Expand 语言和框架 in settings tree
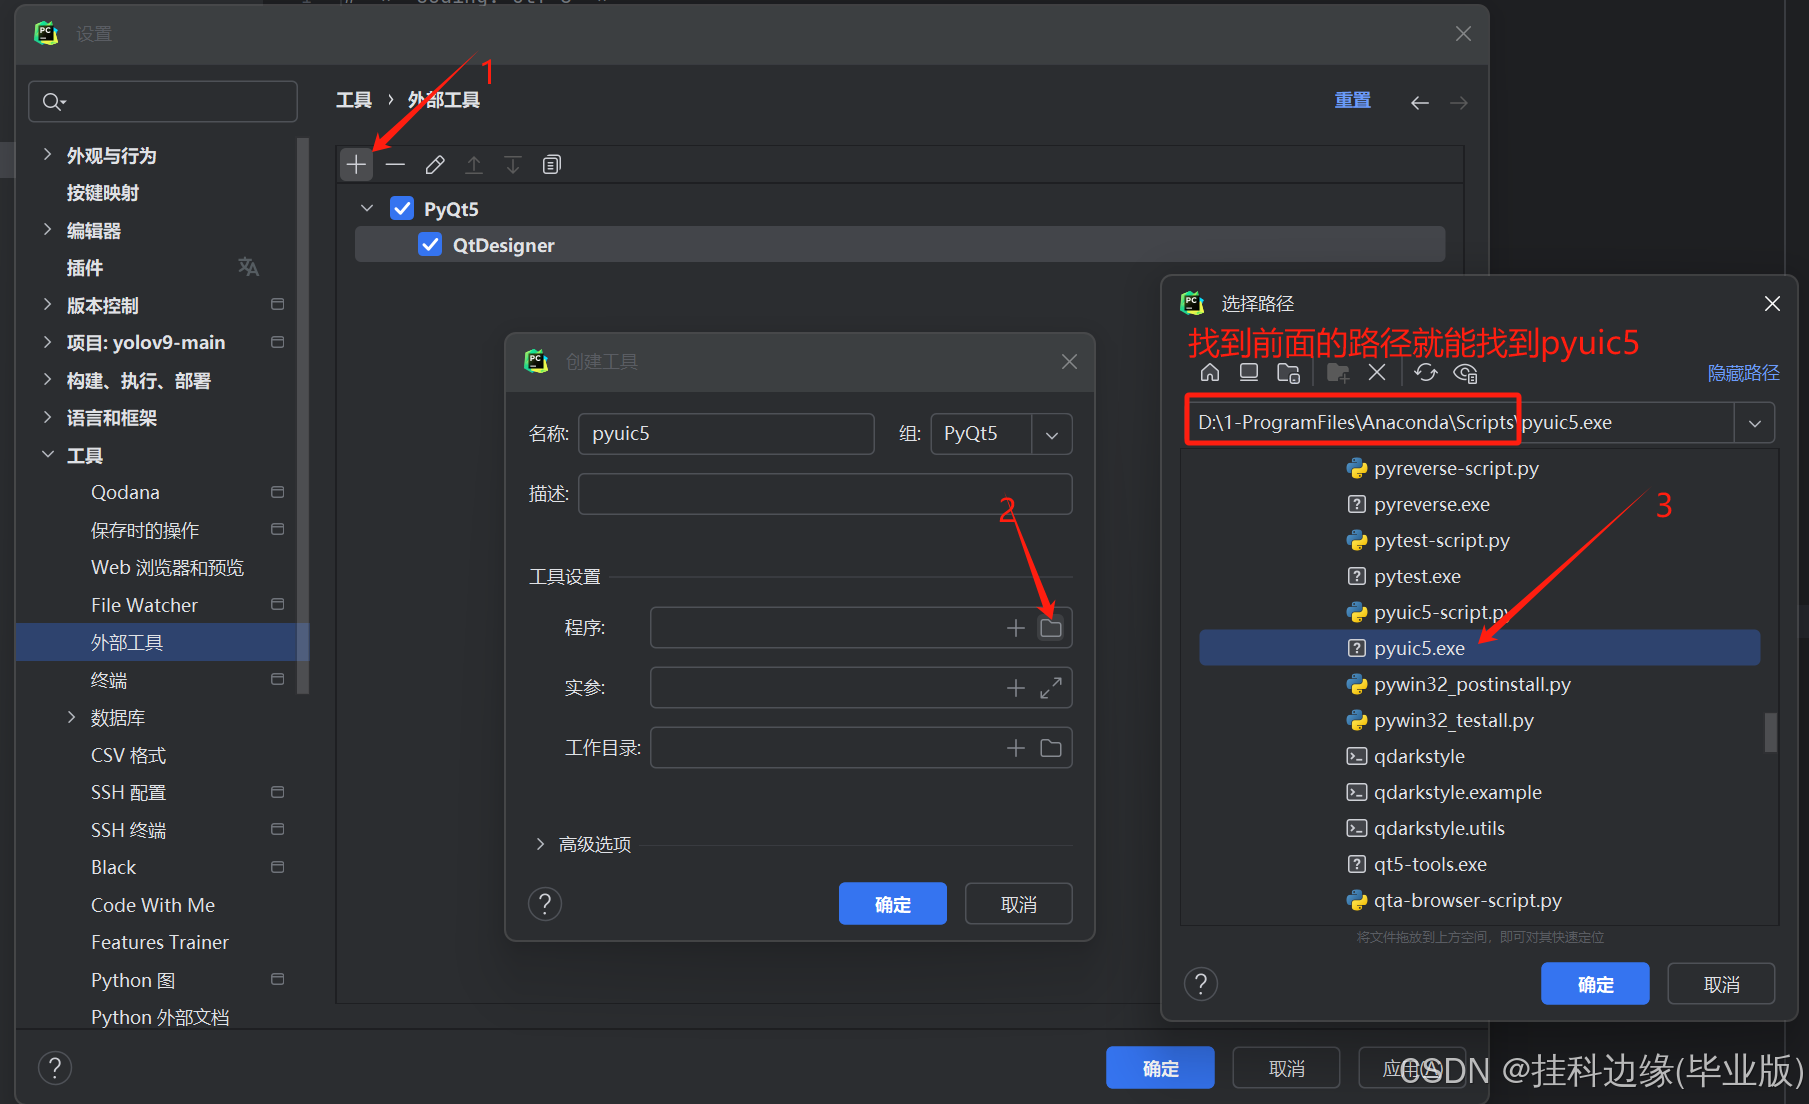 [47, 417]
